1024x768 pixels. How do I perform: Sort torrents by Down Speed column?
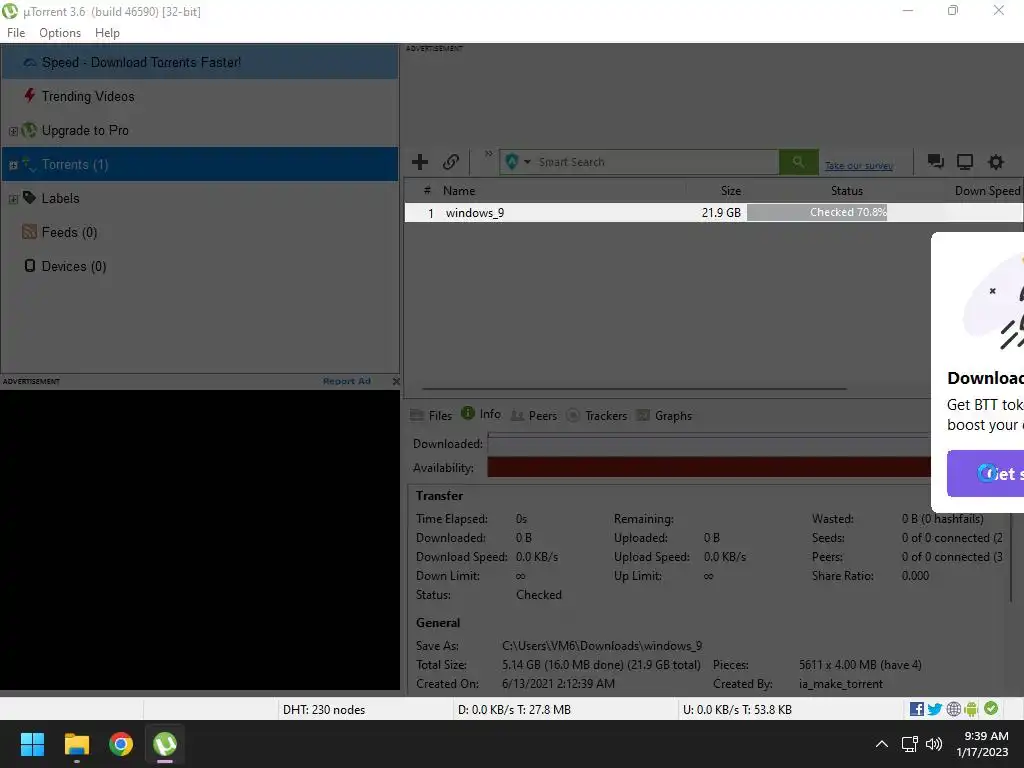point(986,191)
